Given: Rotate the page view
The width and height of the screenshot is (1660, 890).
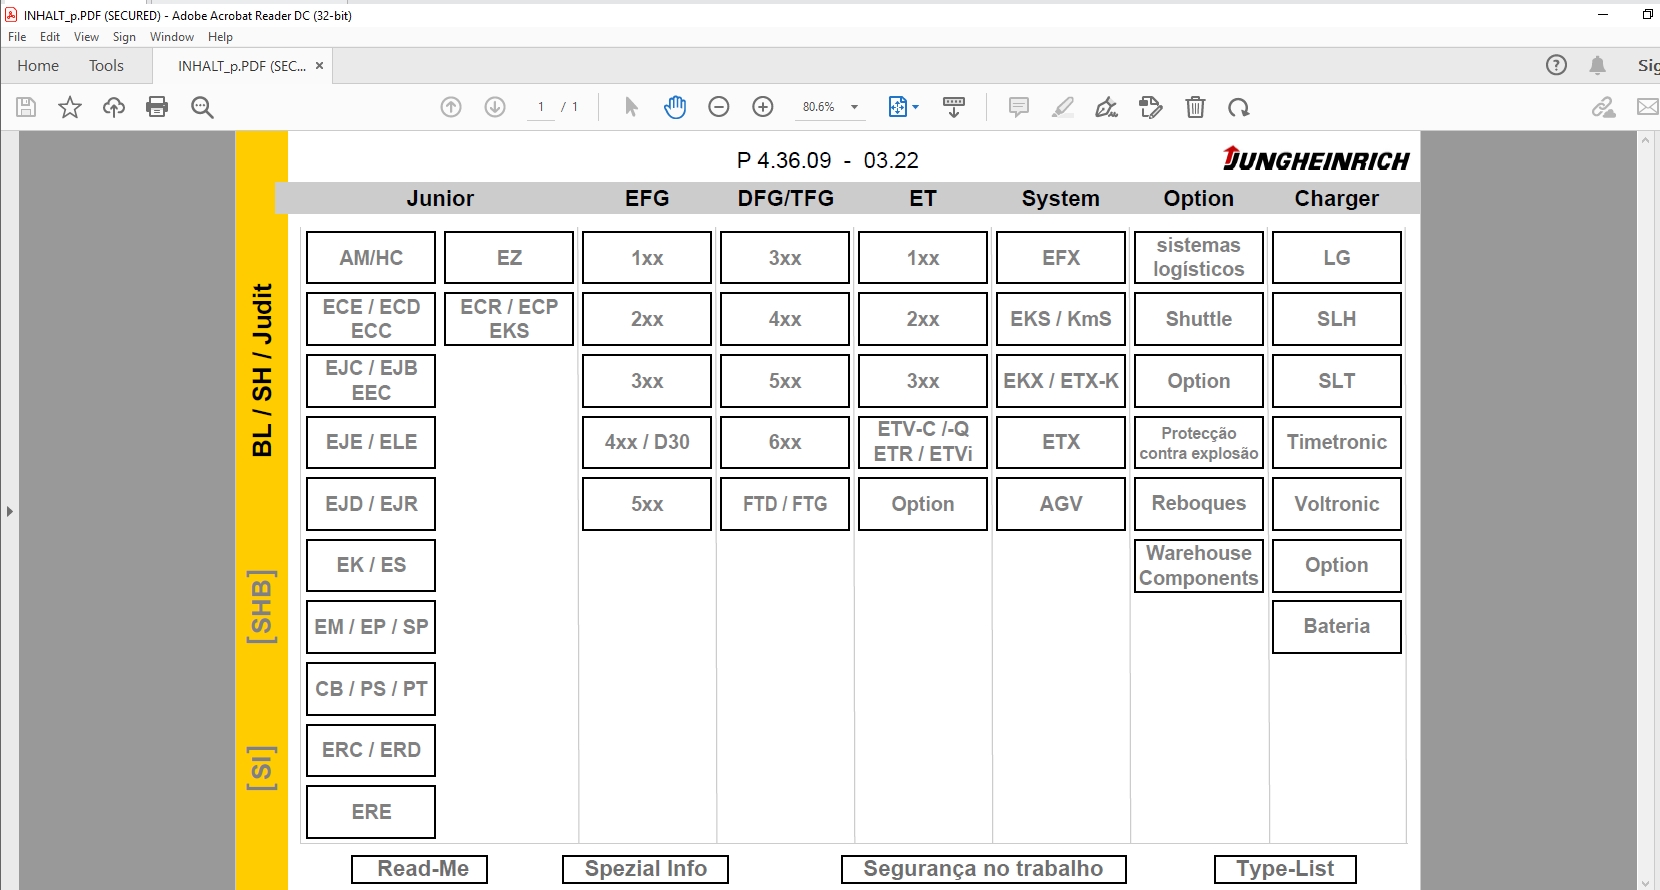Looking at the screenshot, I should tap(1239, 107).
